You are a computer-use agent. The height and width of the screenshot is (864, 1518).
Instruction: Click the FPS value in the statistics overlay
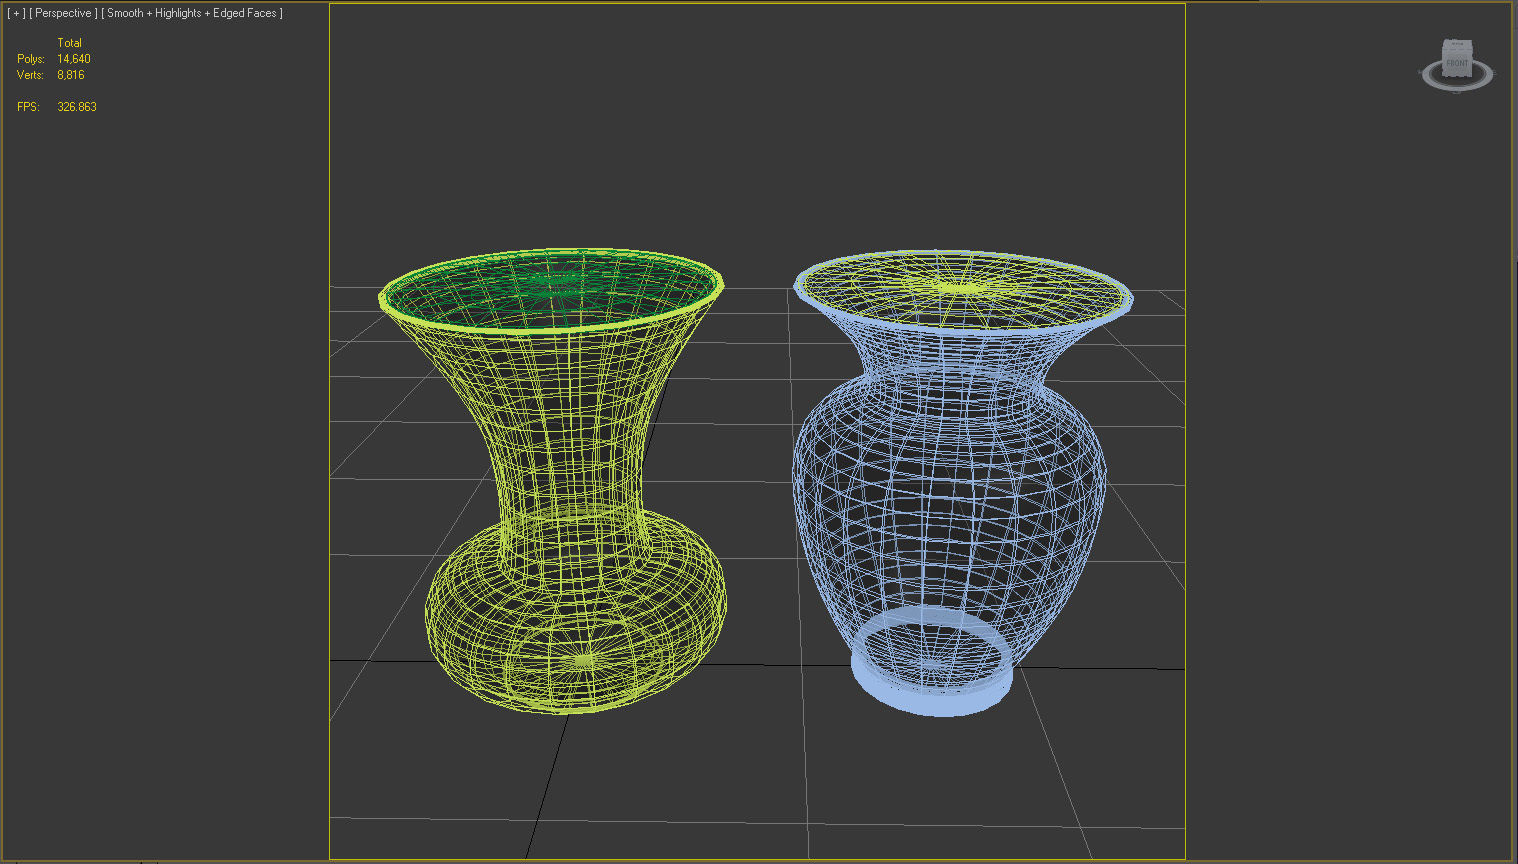78,107
